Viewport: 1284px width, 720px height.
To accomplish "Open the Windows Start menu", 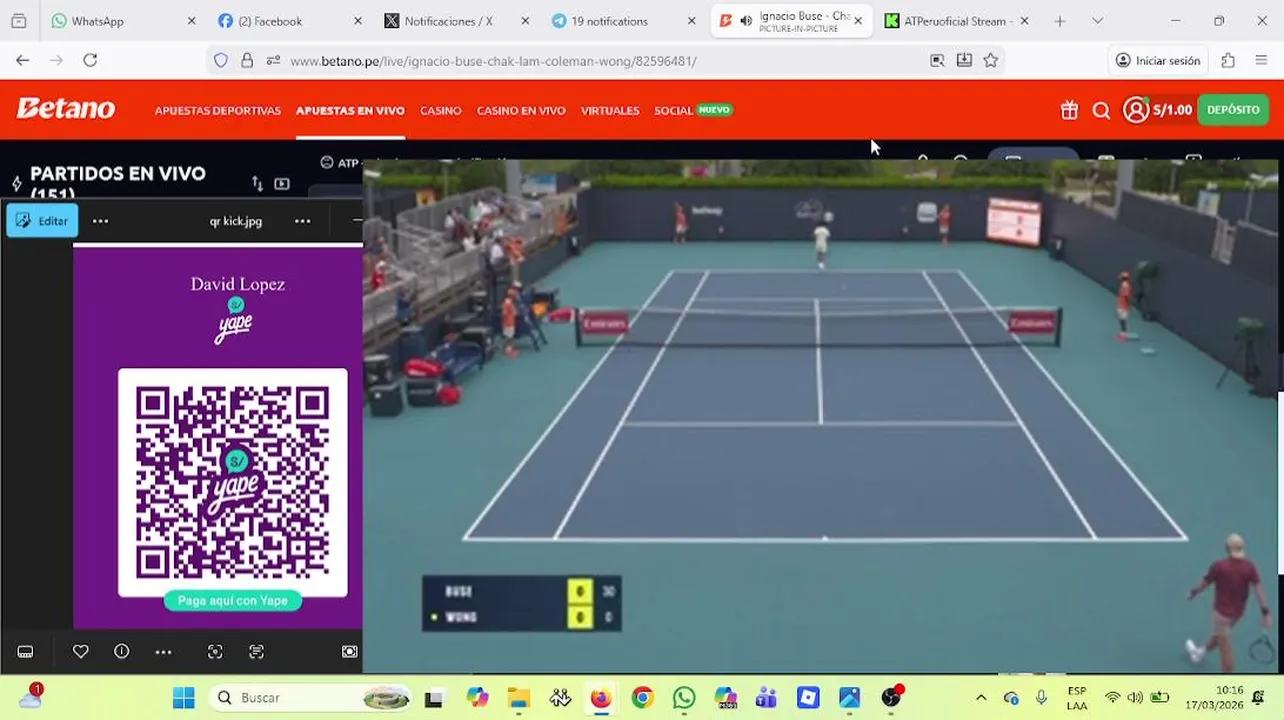I will tap(184, 697).
